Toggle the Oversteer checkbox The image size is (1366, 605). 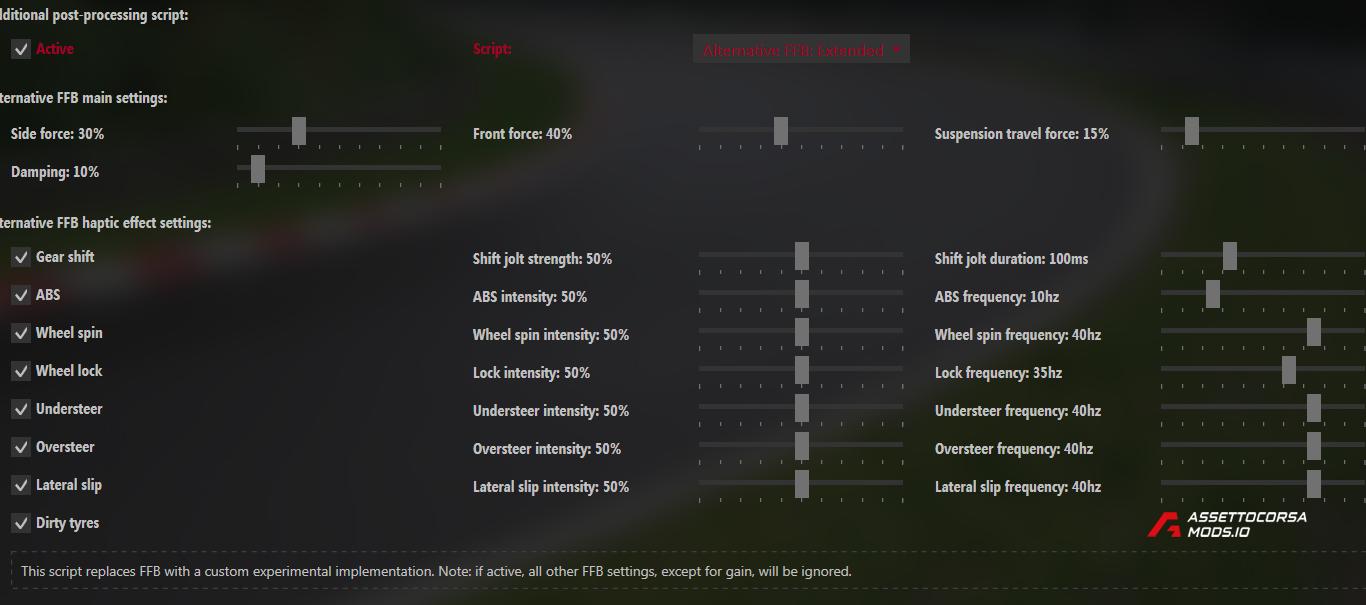(21, 447)
